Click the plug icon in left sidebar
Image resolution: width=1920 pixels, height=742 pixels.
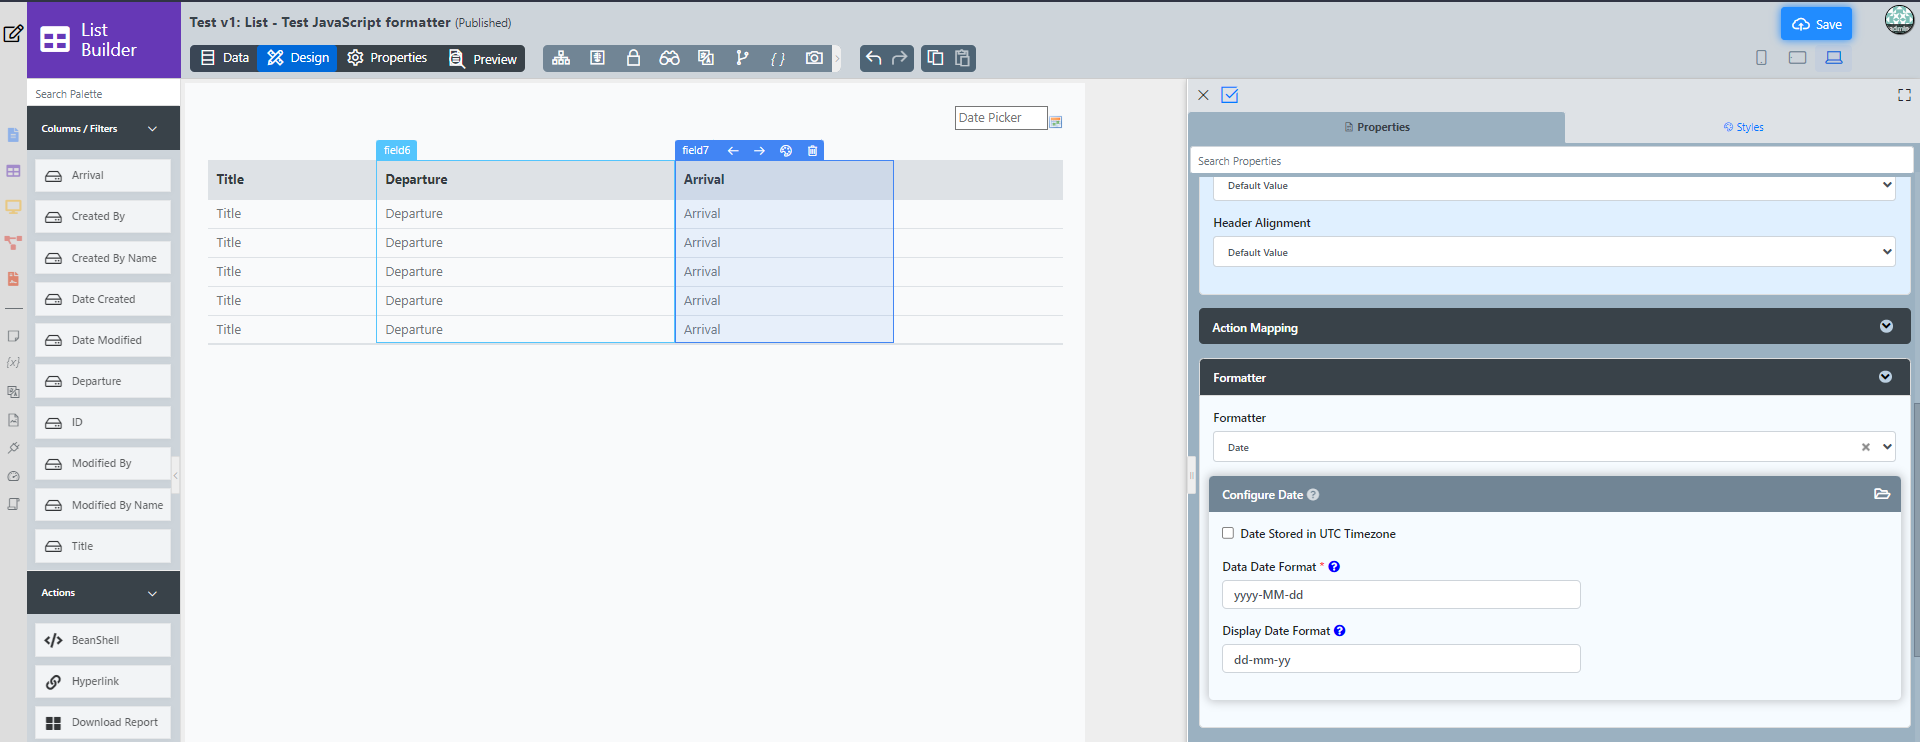click(13, 448)
